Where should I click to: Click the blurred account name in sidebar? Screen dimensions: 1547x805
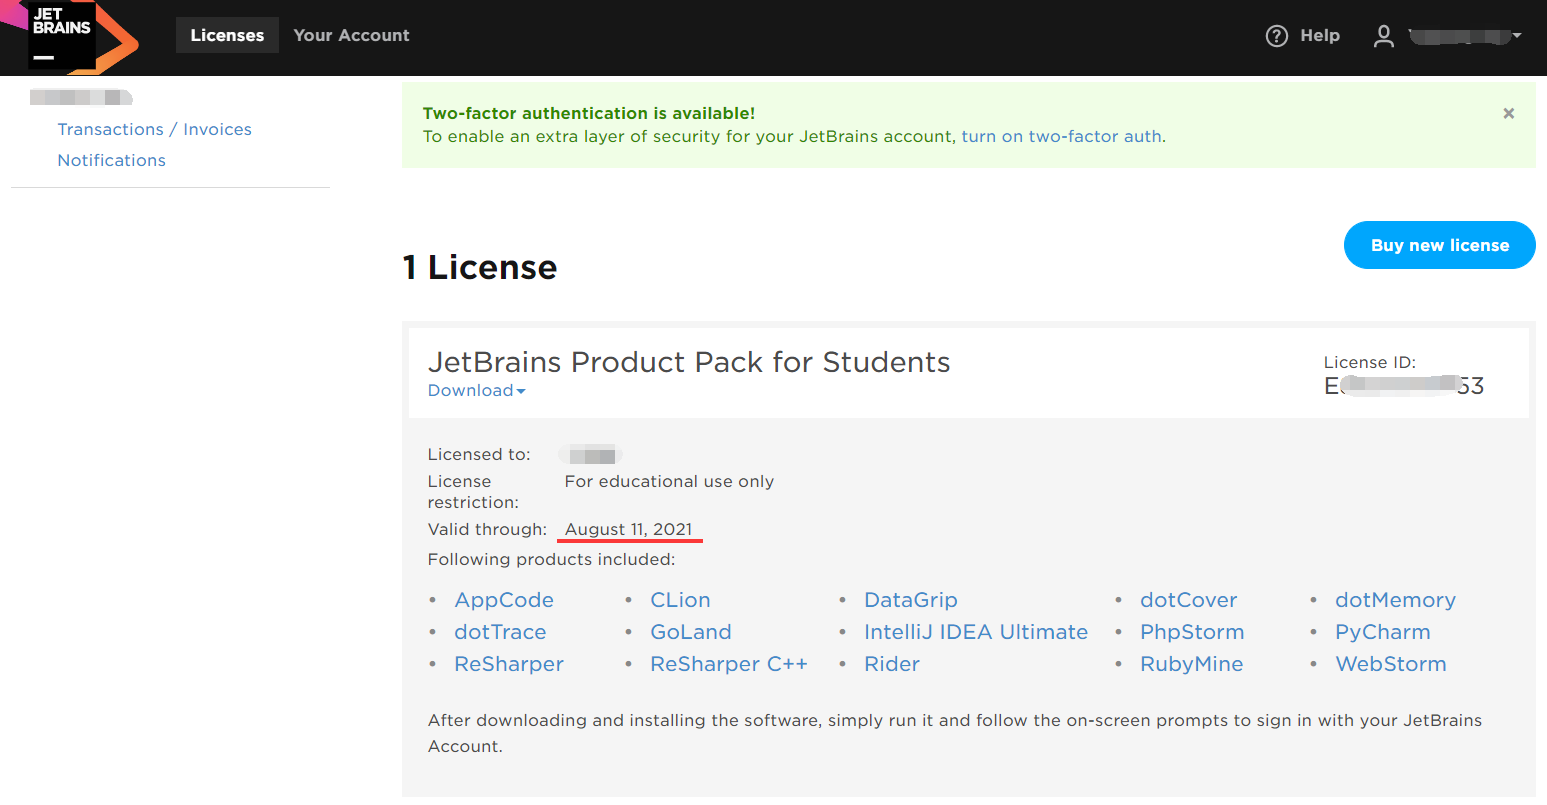pos(81,97)
